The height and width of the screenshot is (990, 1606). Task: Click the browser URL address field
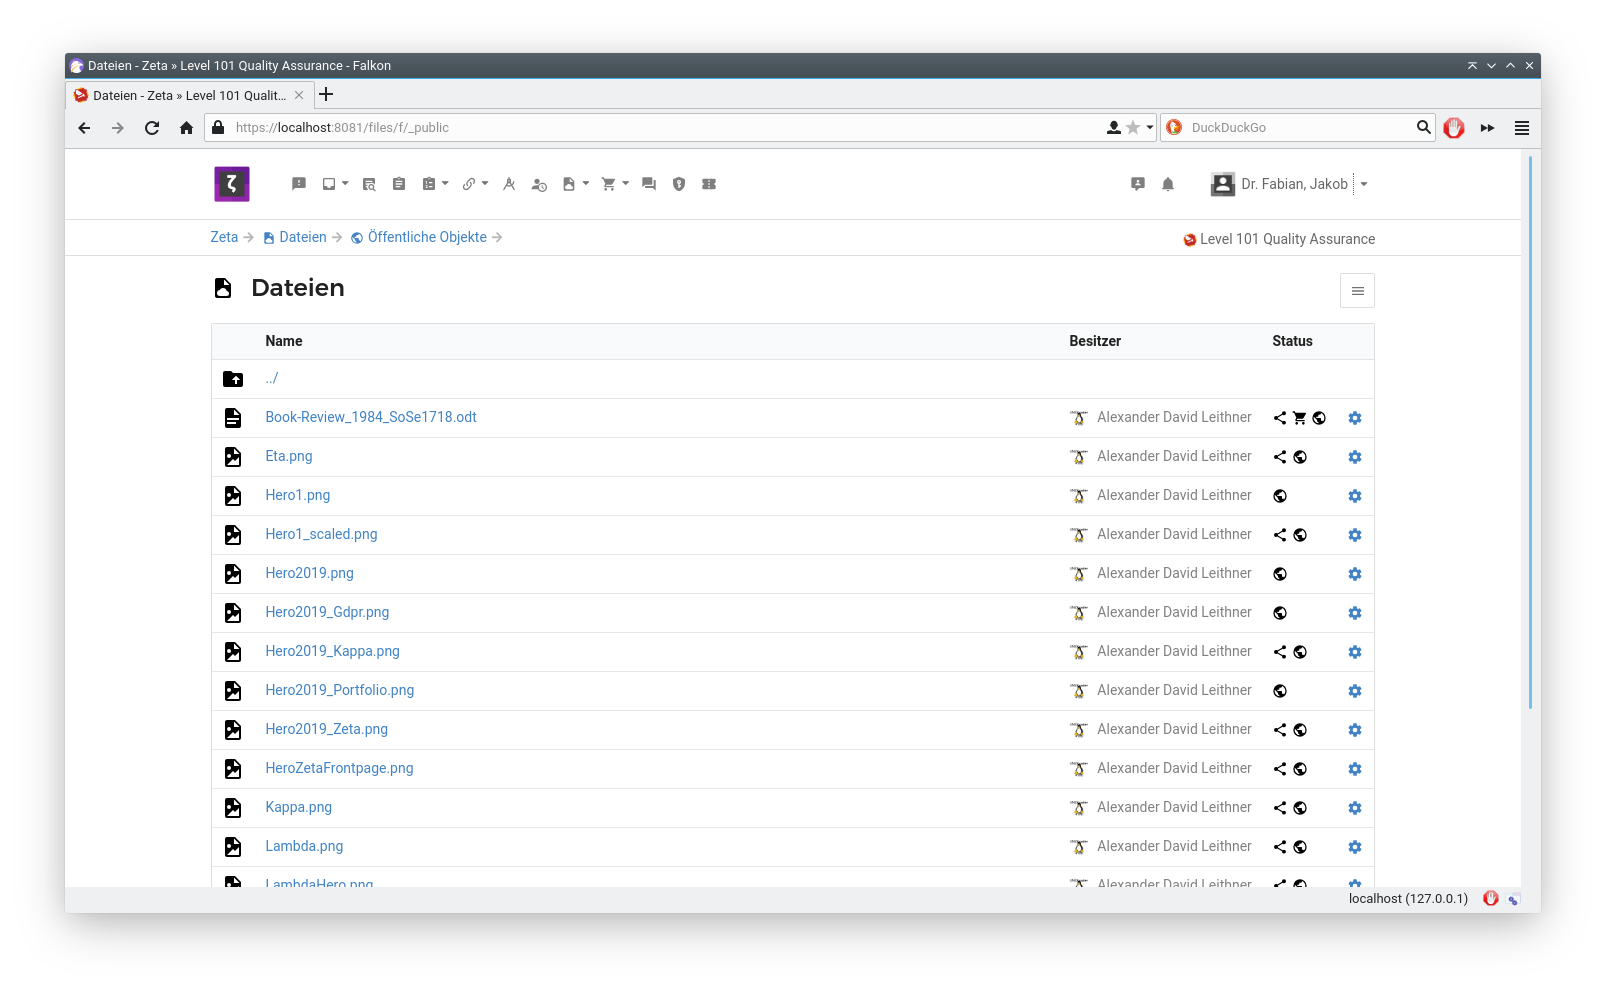[660, 128]
